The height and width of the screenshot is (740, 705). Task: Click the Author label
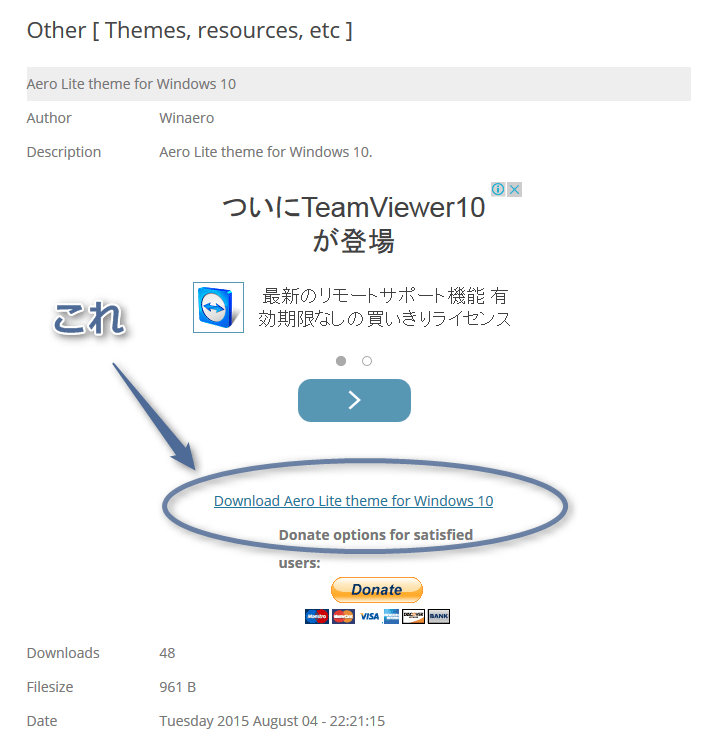pyautogui.click(x=49, y=118)
